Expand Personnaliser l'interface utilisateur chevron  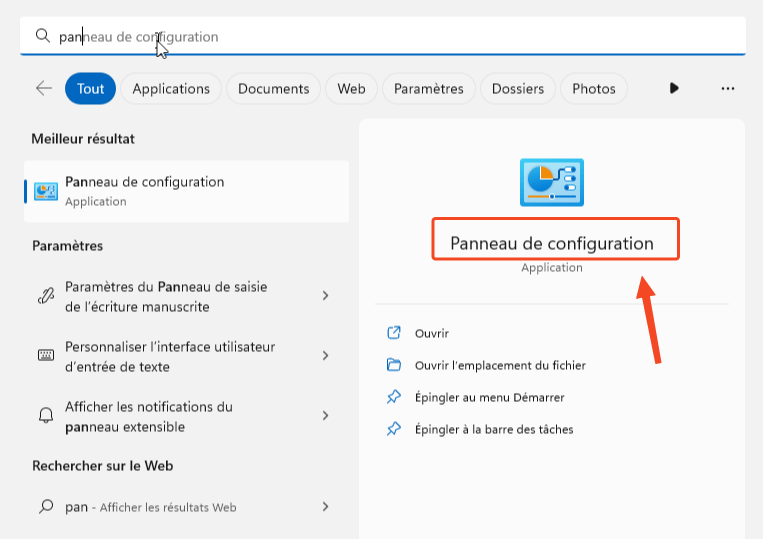click(x=326, y=356)
